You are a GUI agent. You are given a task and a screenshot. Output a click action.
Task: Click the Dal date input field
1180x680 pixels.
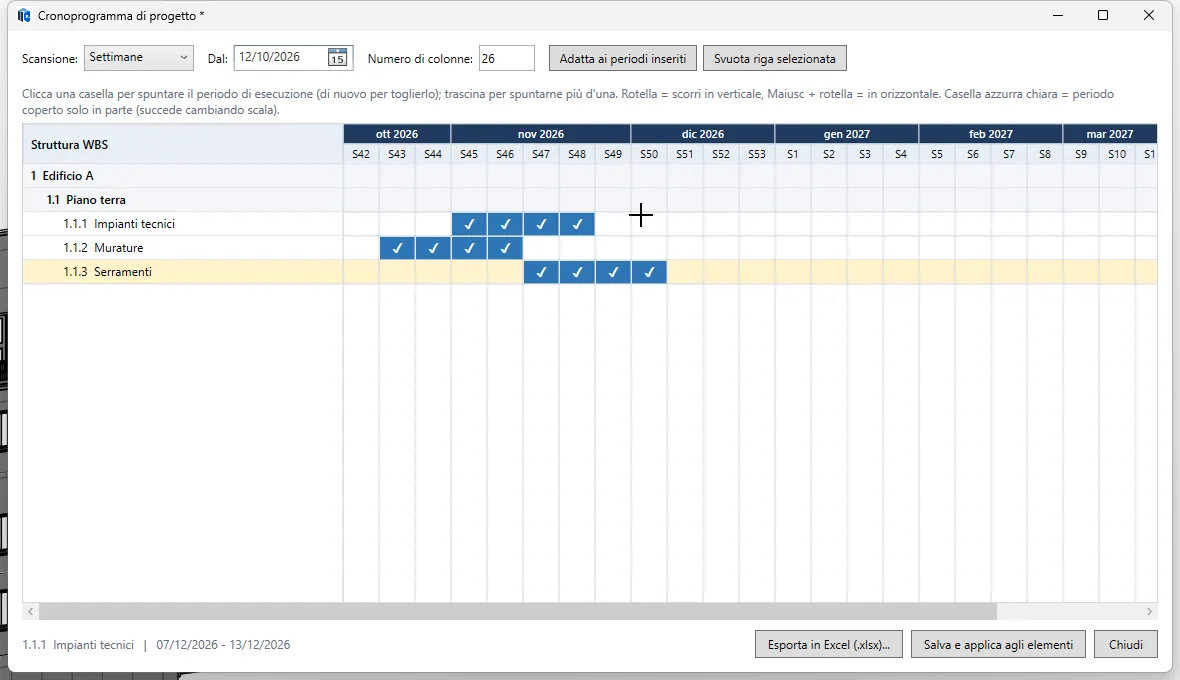pyautogui.click(x=280, y=57)
